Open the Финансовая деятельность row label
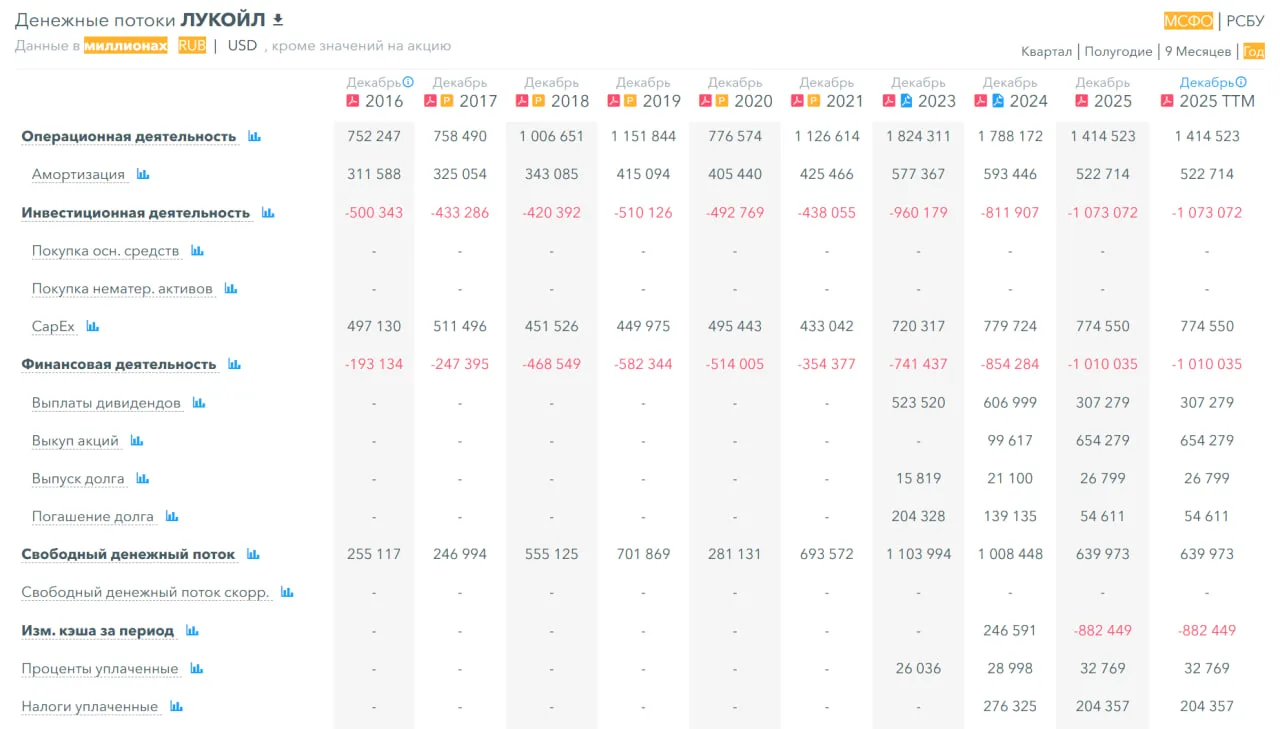1280x729 pixels. (x=119, y=364)
